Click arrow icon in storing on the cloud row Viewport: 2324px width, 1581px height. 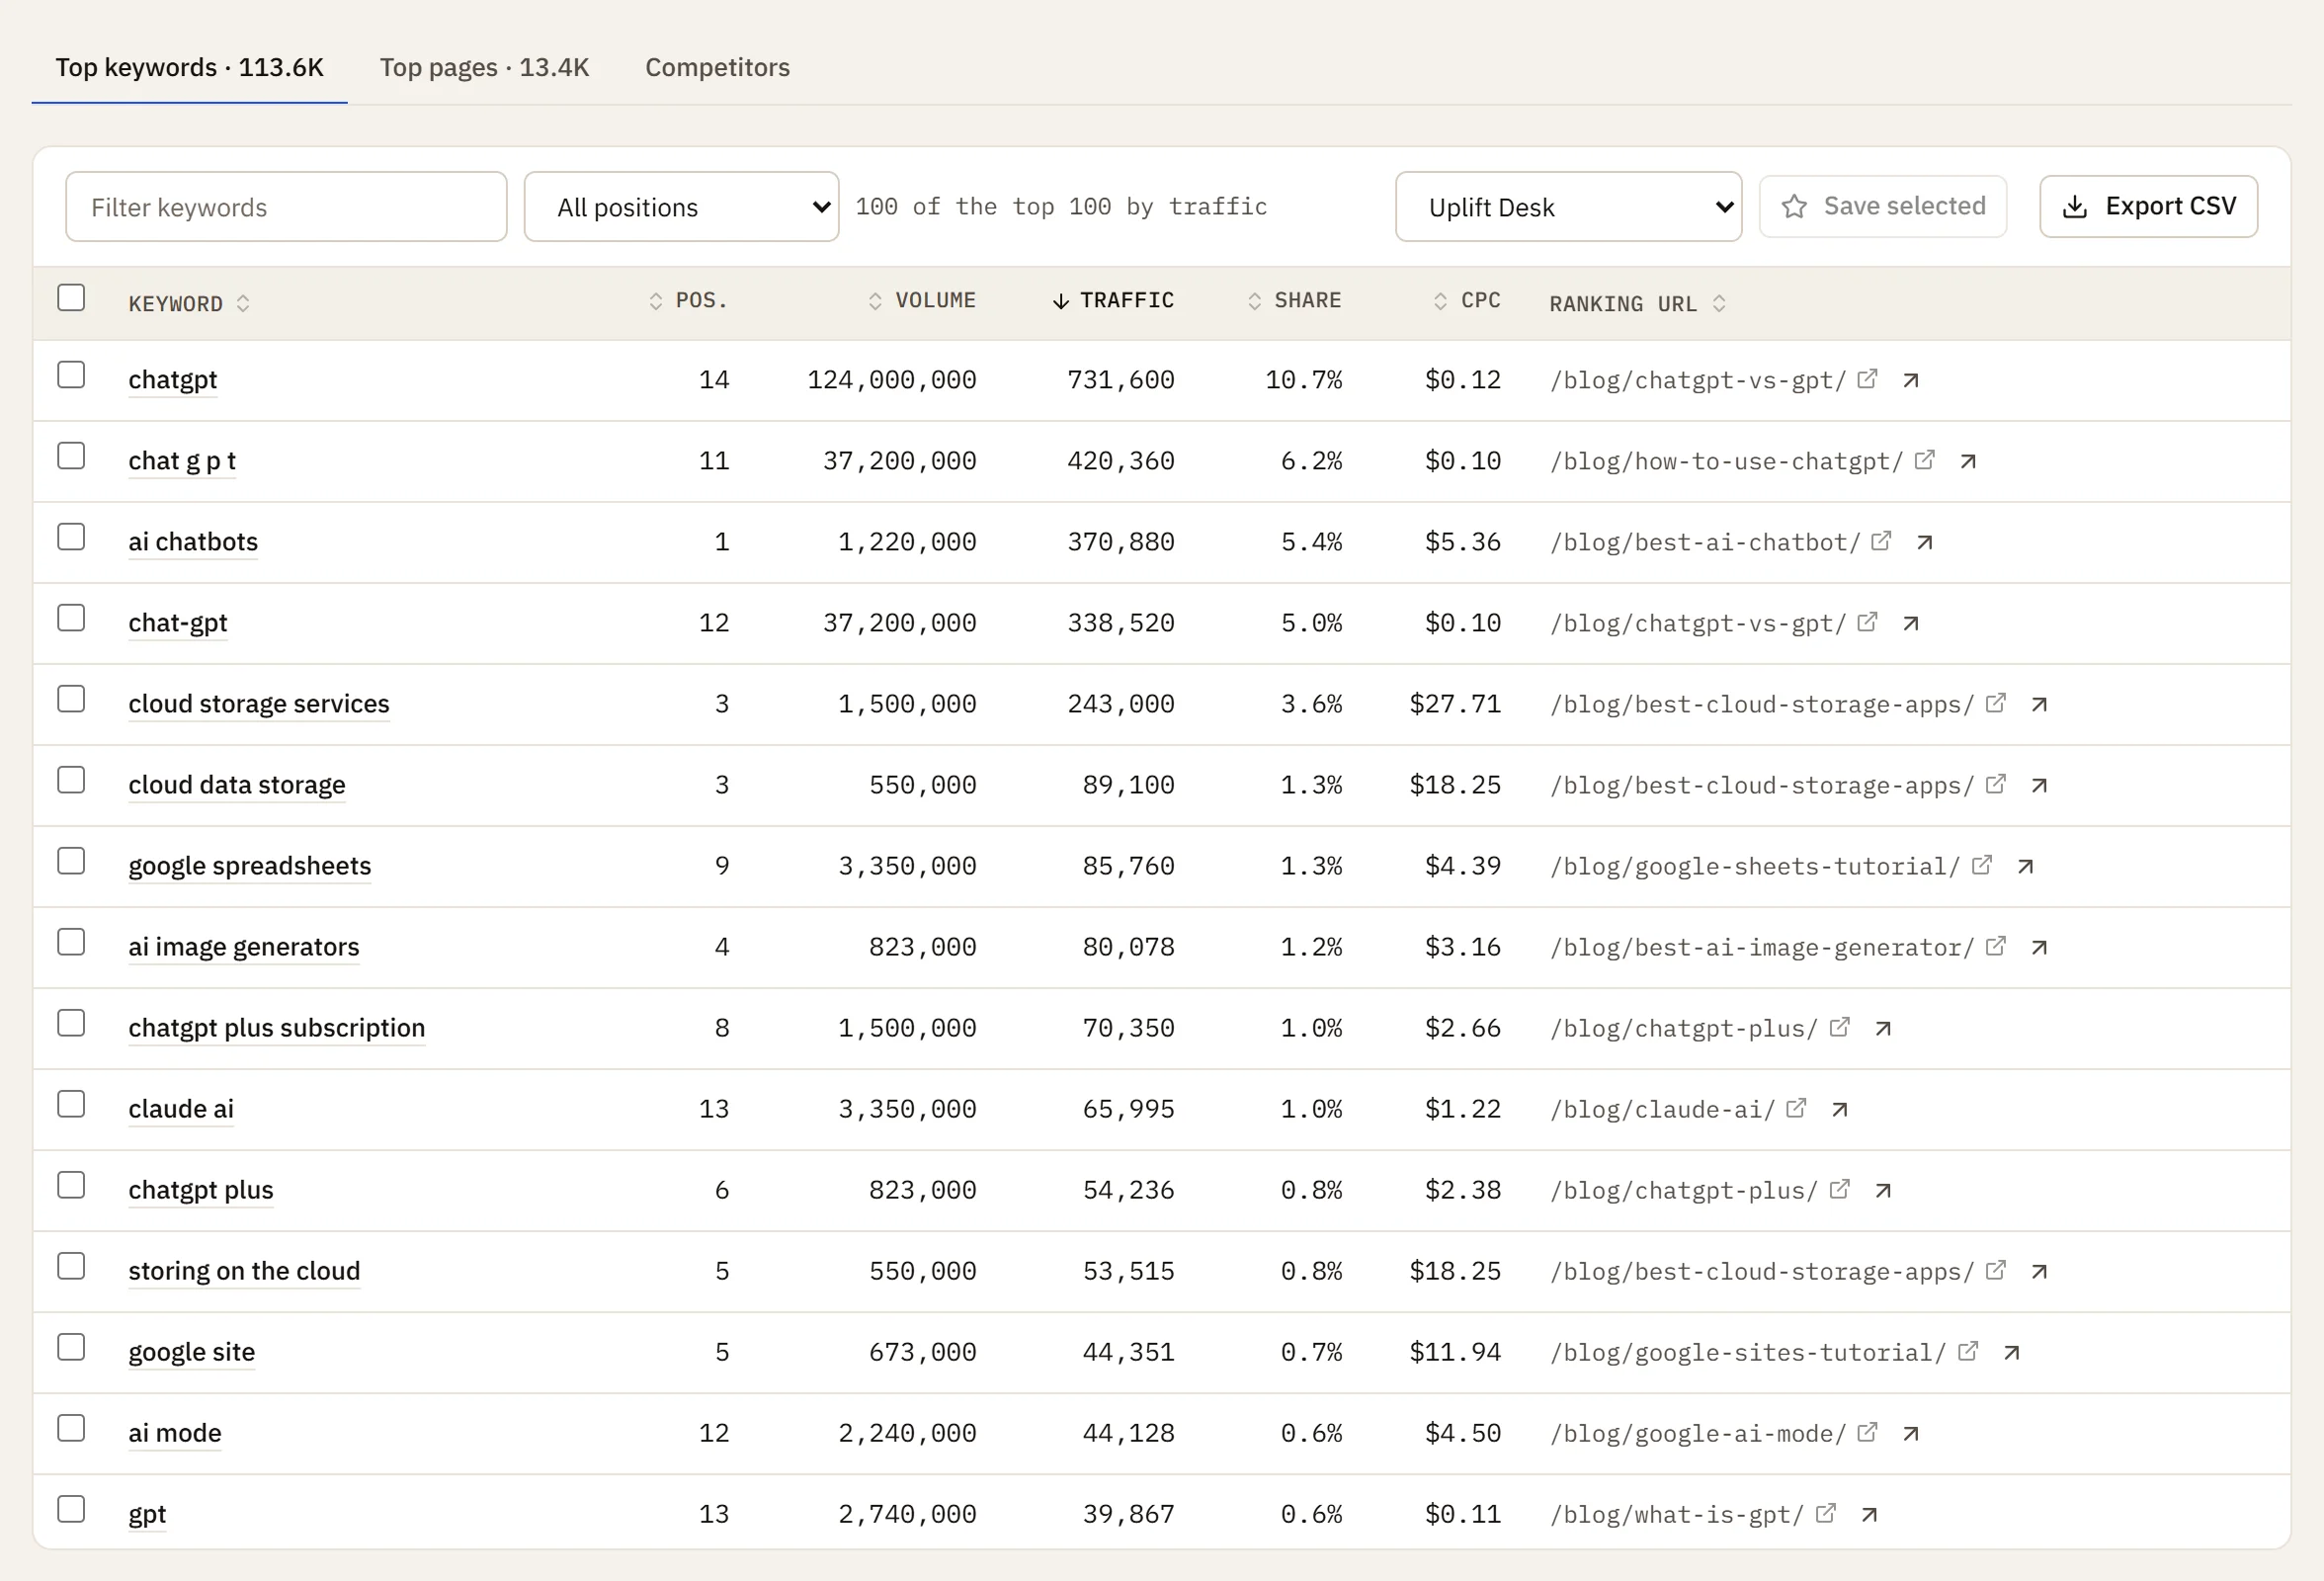2039,1271
